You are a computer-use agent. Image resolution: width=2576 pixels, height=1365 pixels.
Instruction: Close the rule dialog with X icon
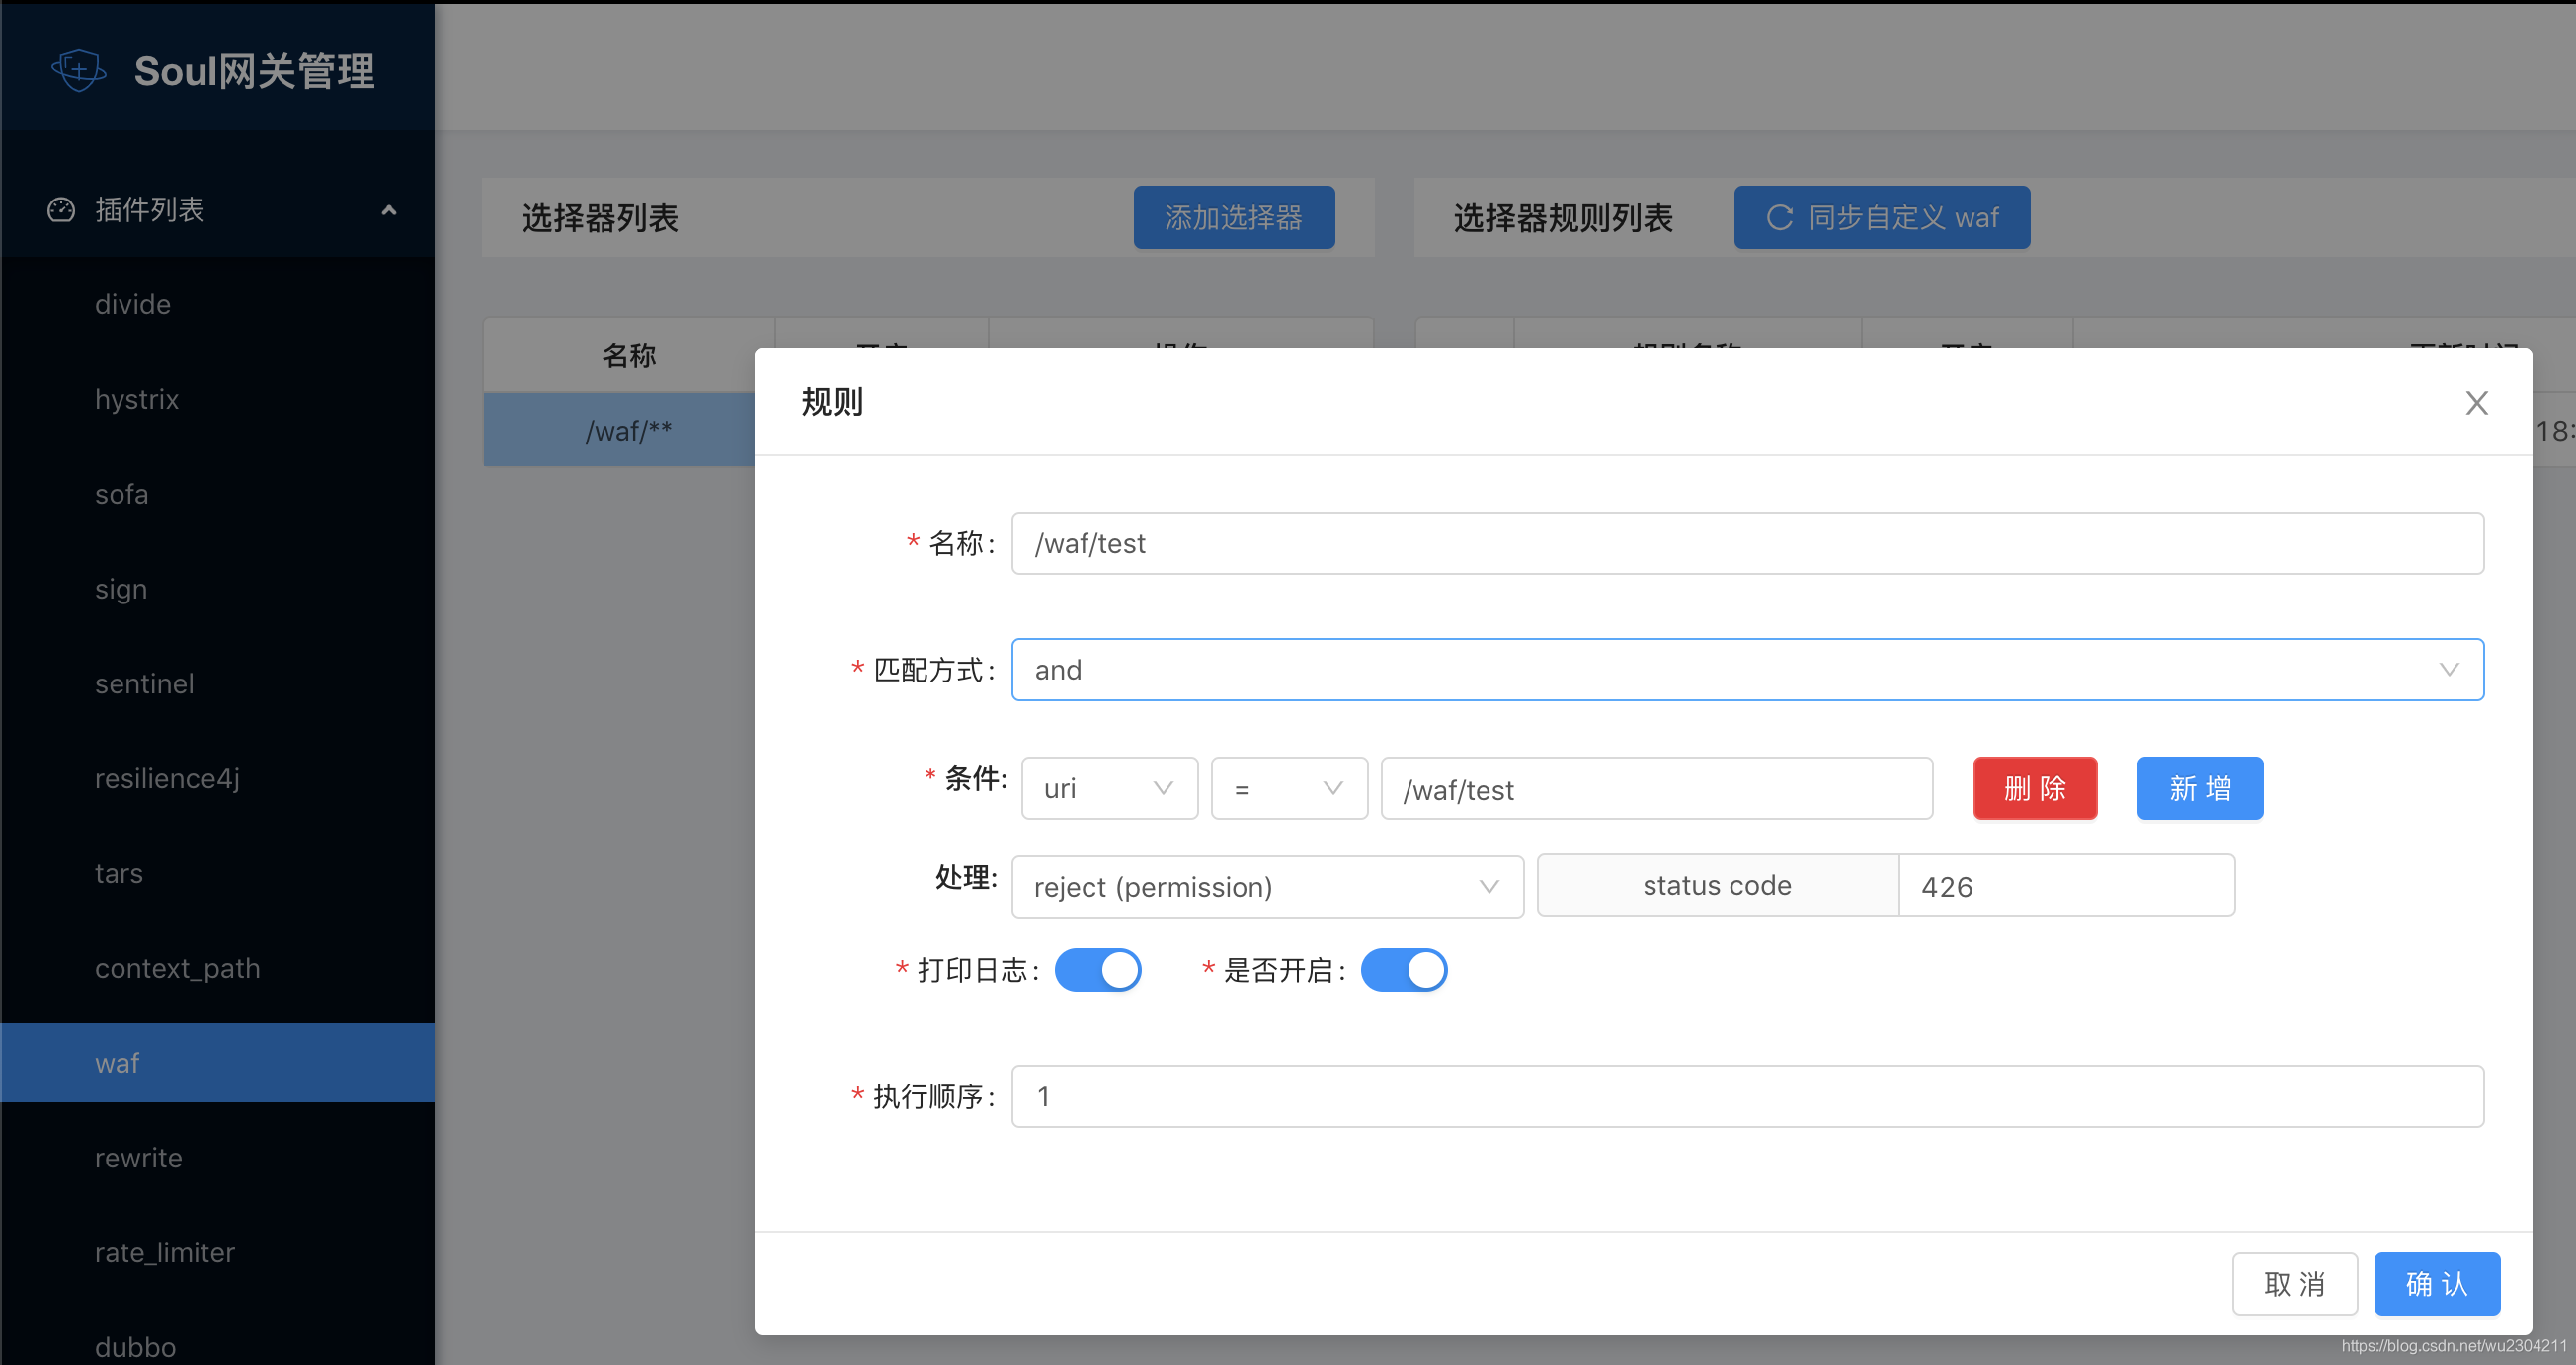(x=2476, y=403)
